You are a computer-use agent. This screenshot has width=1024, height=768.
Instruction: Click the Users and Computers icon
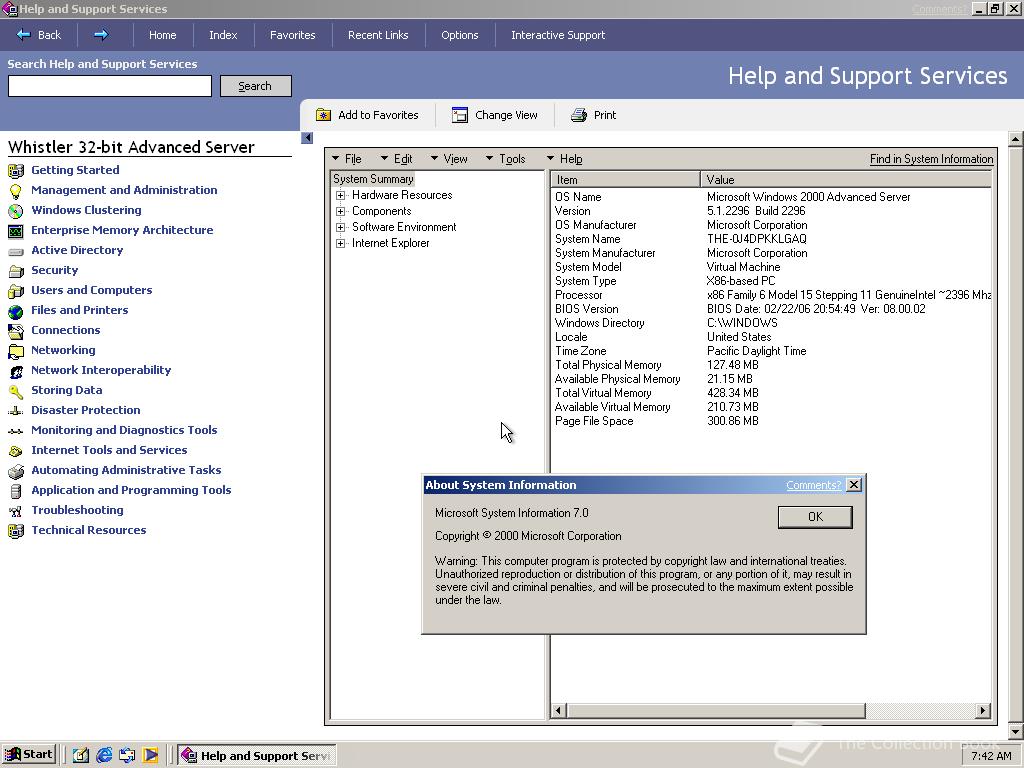(x=16, y=291)
